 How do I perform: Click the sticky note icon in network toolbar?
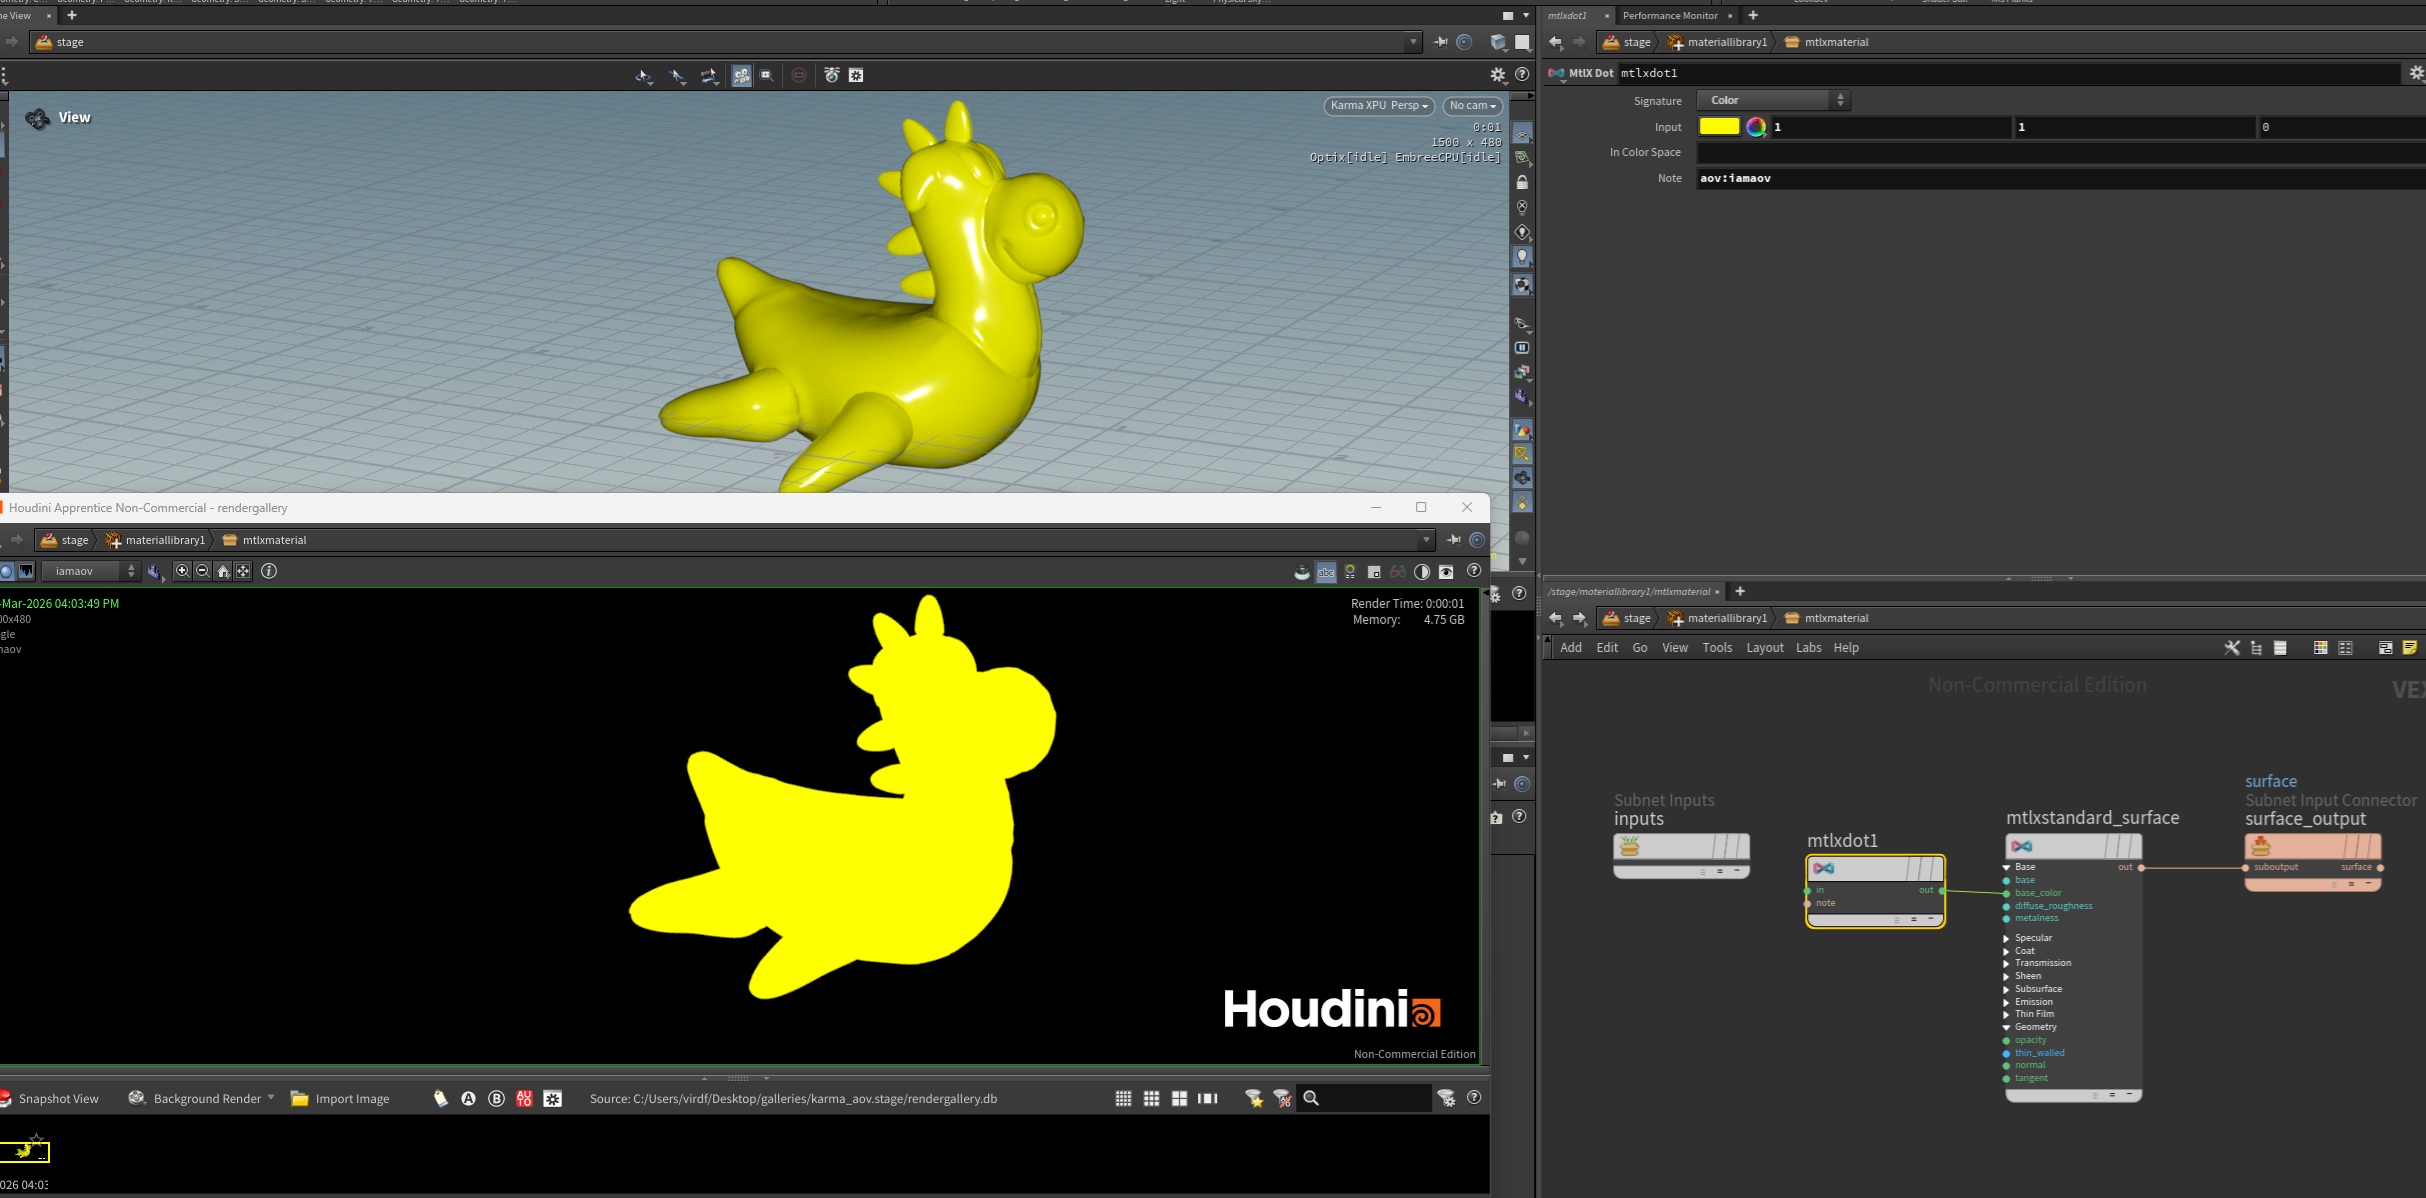pyautogui.click(x=2409, y=648)
